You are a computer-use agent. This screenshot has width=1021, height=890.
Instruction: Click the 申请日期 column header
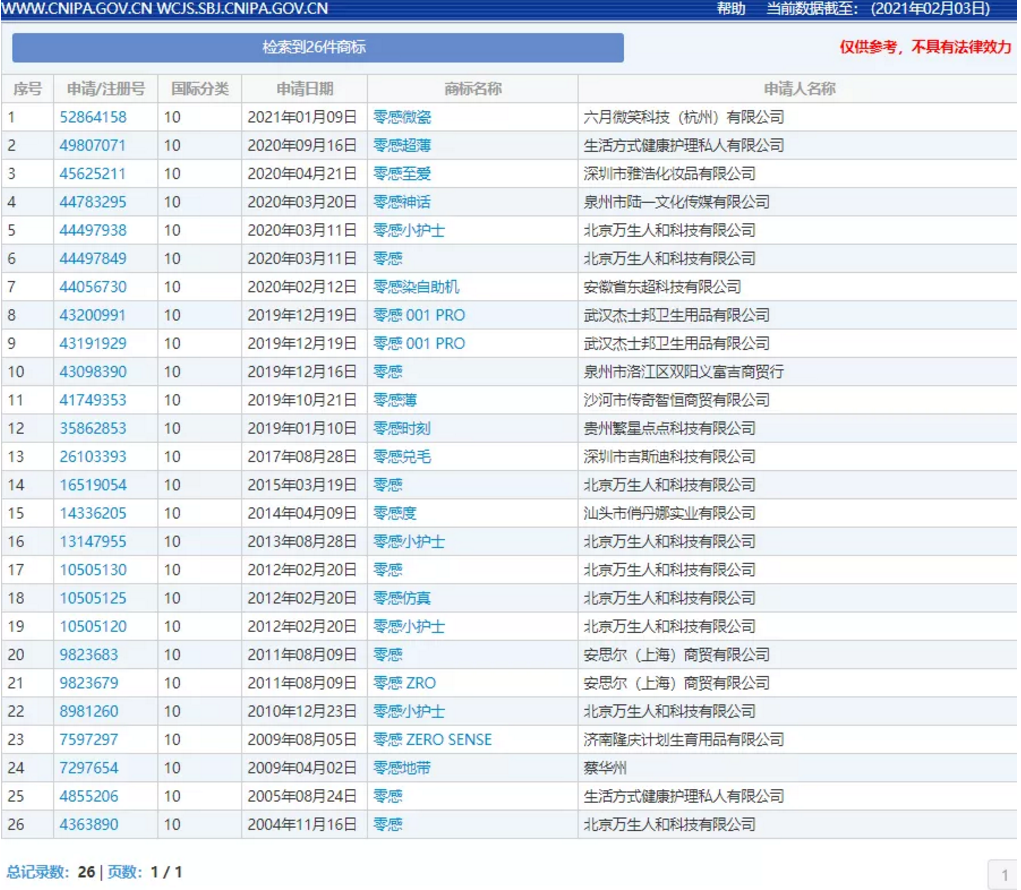click(305, 89)
